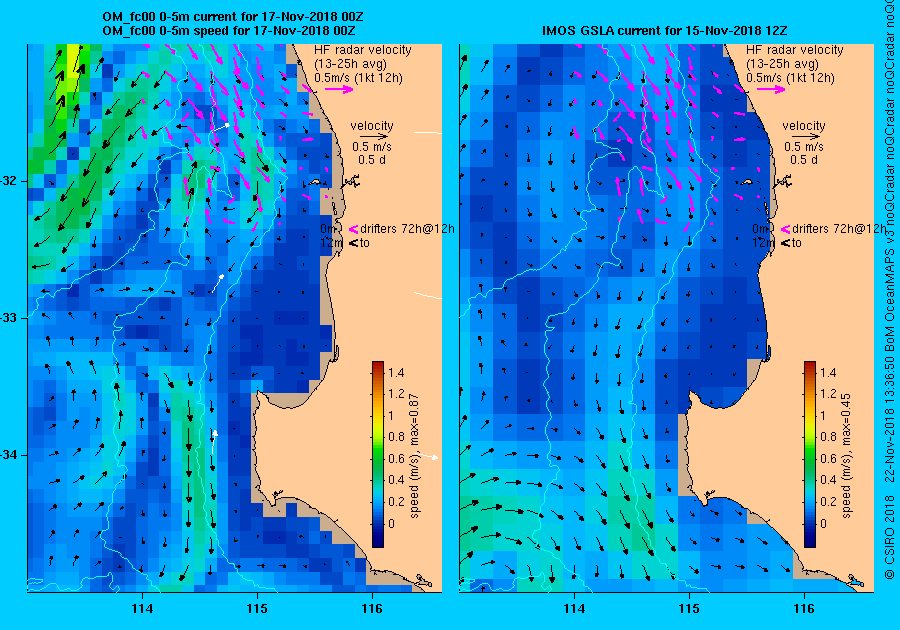This screenshot has width=900, height=630.
Task: Click 'drifters 72h@12h' label in the GSLA map
Action: [x=839, y=229]
